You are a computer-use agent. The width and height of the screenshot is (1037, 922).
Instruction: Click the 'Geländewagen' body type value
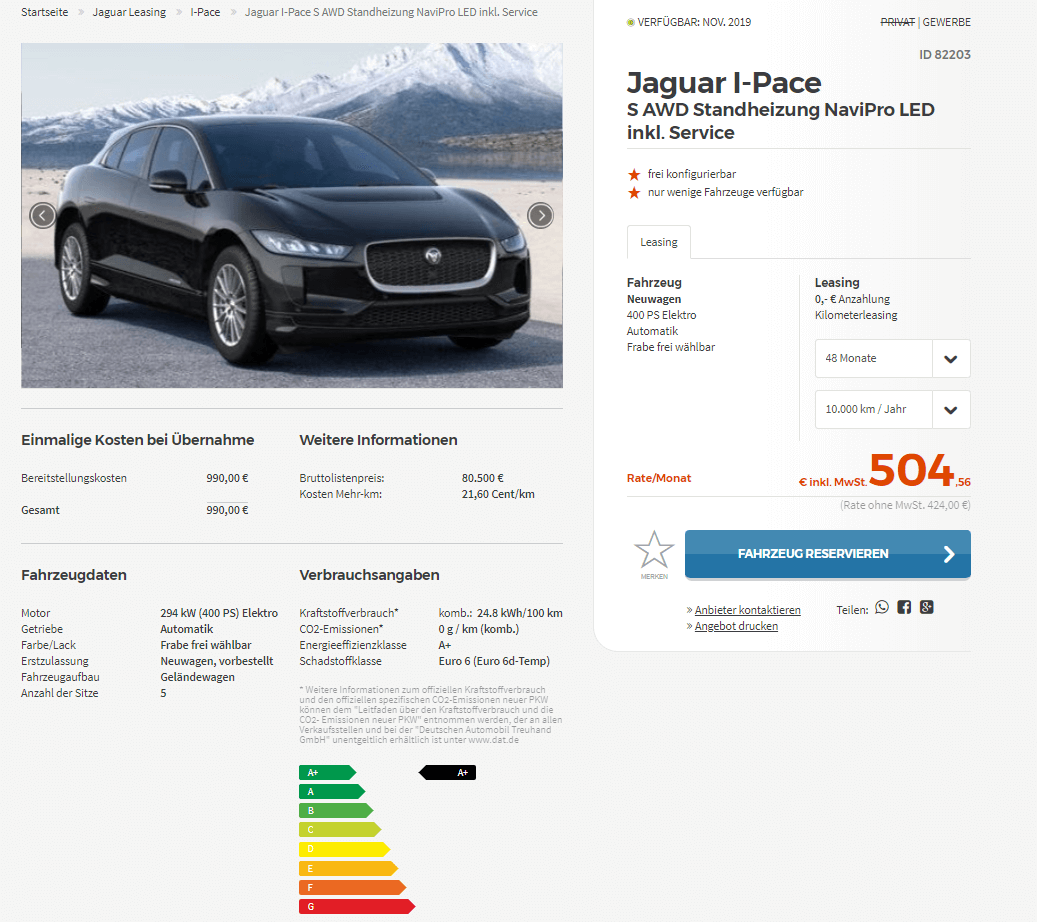click(x=198, y=677)
